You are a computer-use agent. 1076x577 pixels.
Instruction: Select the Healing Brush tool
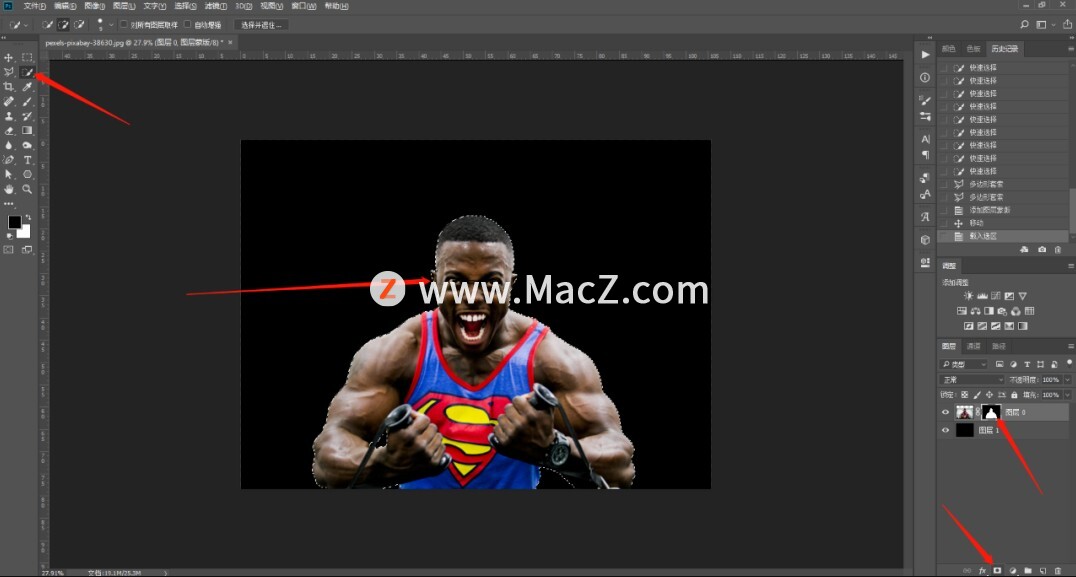tap(9, 102)
